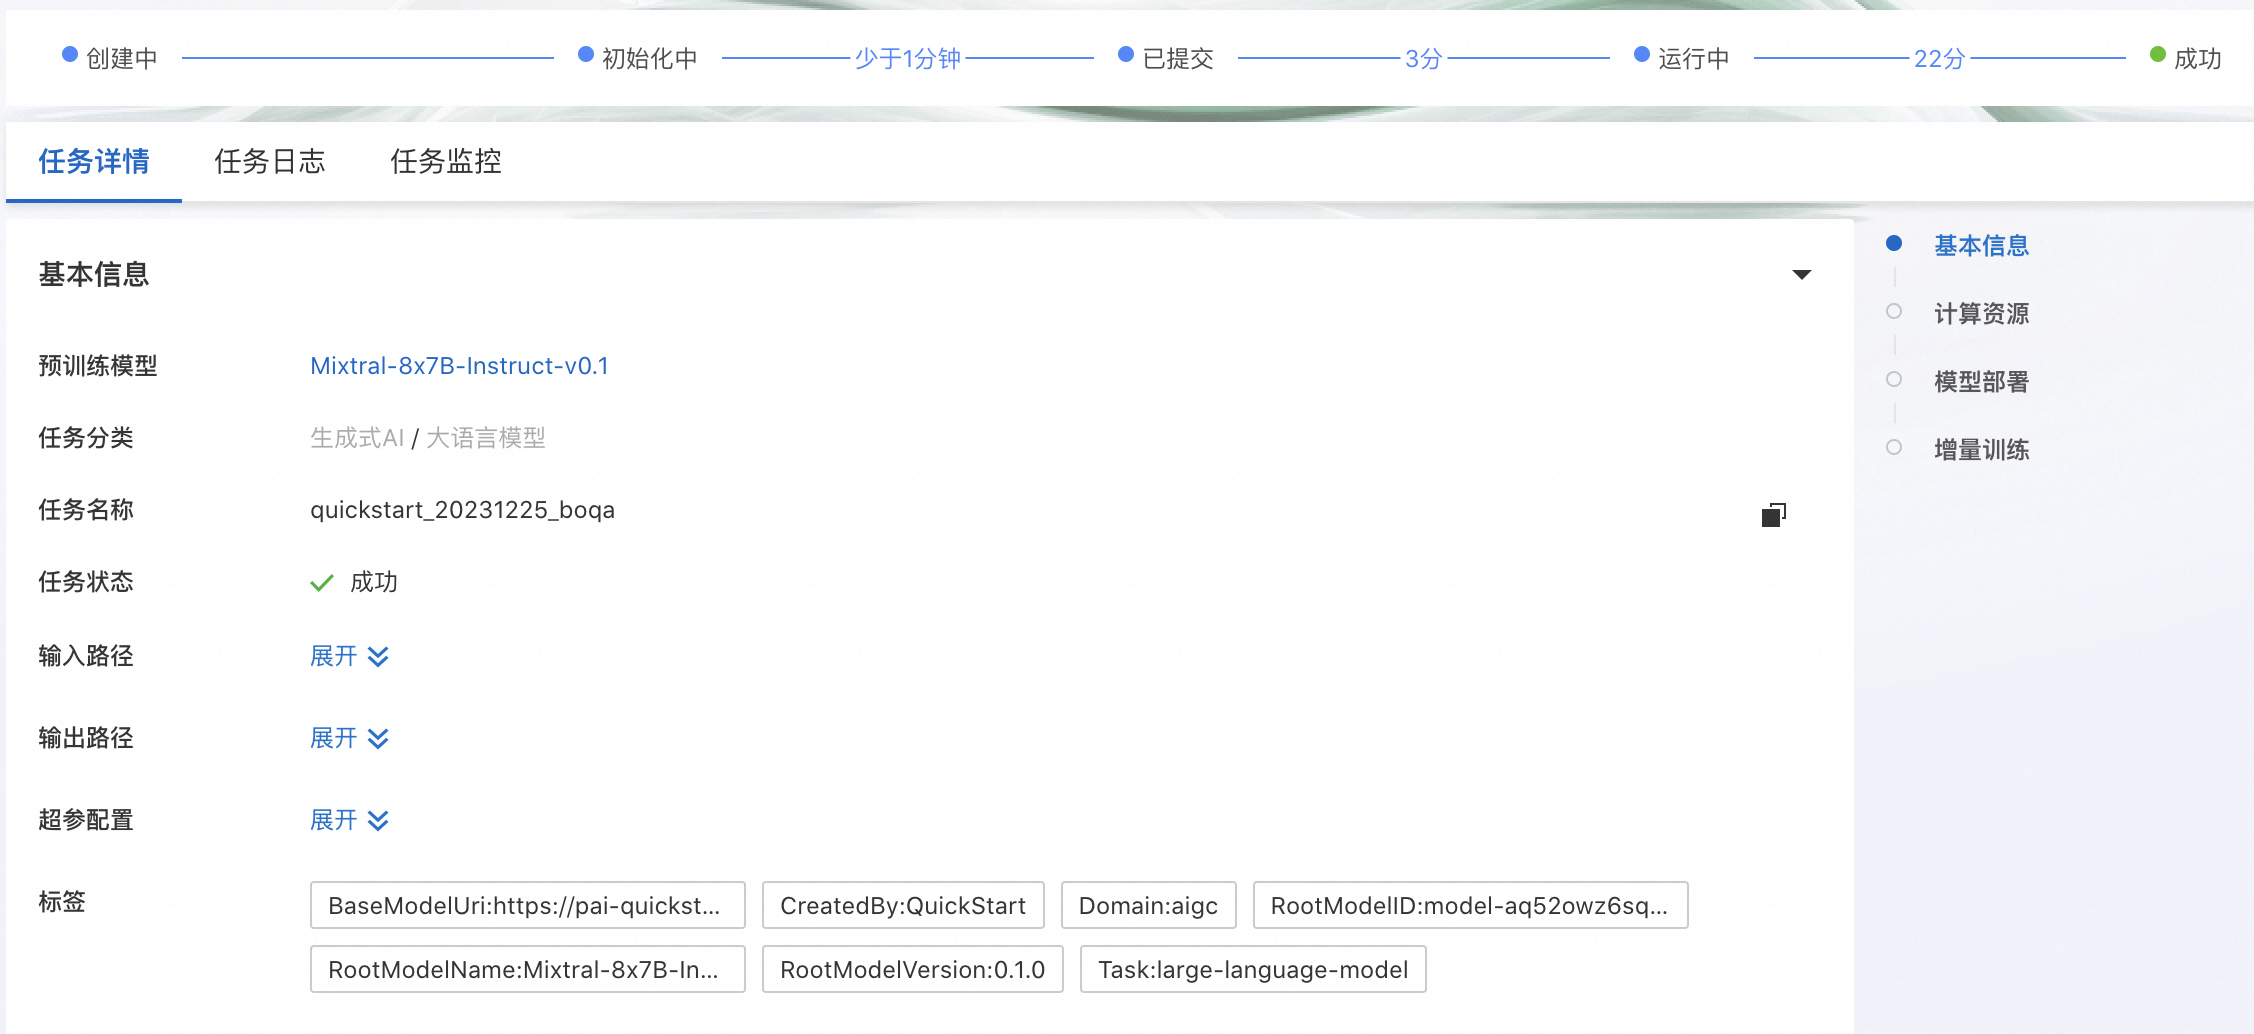The height and width of the screenshot is (1034, 2254).
Task: Click the 运行中 progress step
Action: [x=1682, y=58]
